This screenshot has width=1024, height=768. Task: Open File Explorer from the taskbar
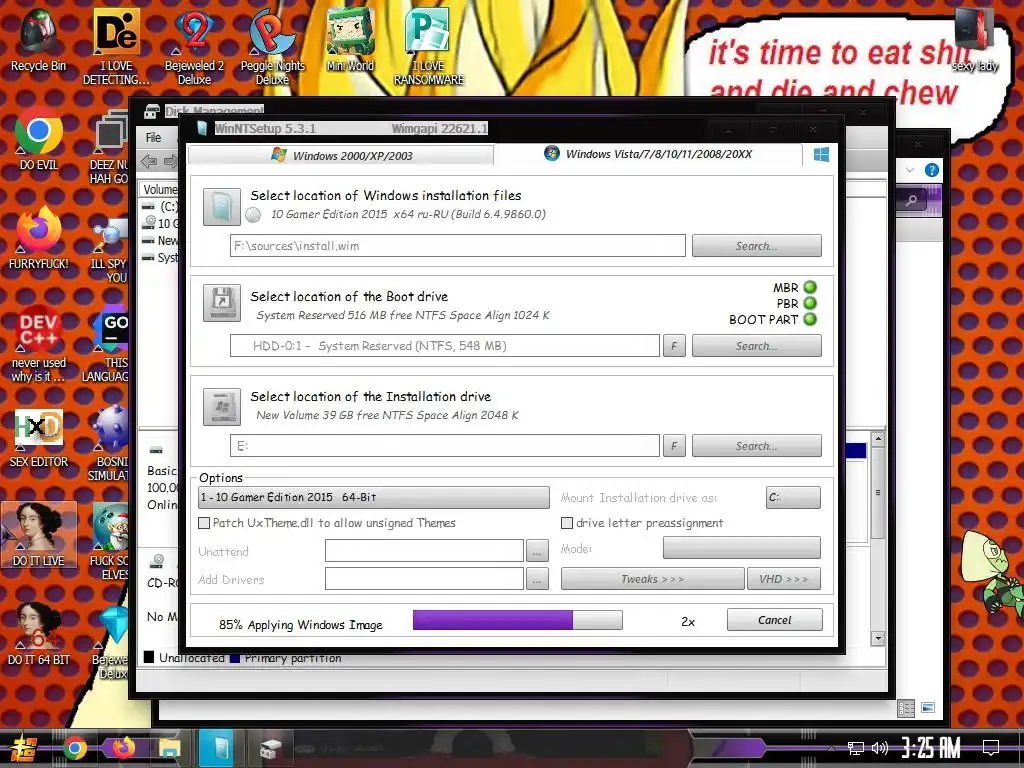click(x=170, y=748)
